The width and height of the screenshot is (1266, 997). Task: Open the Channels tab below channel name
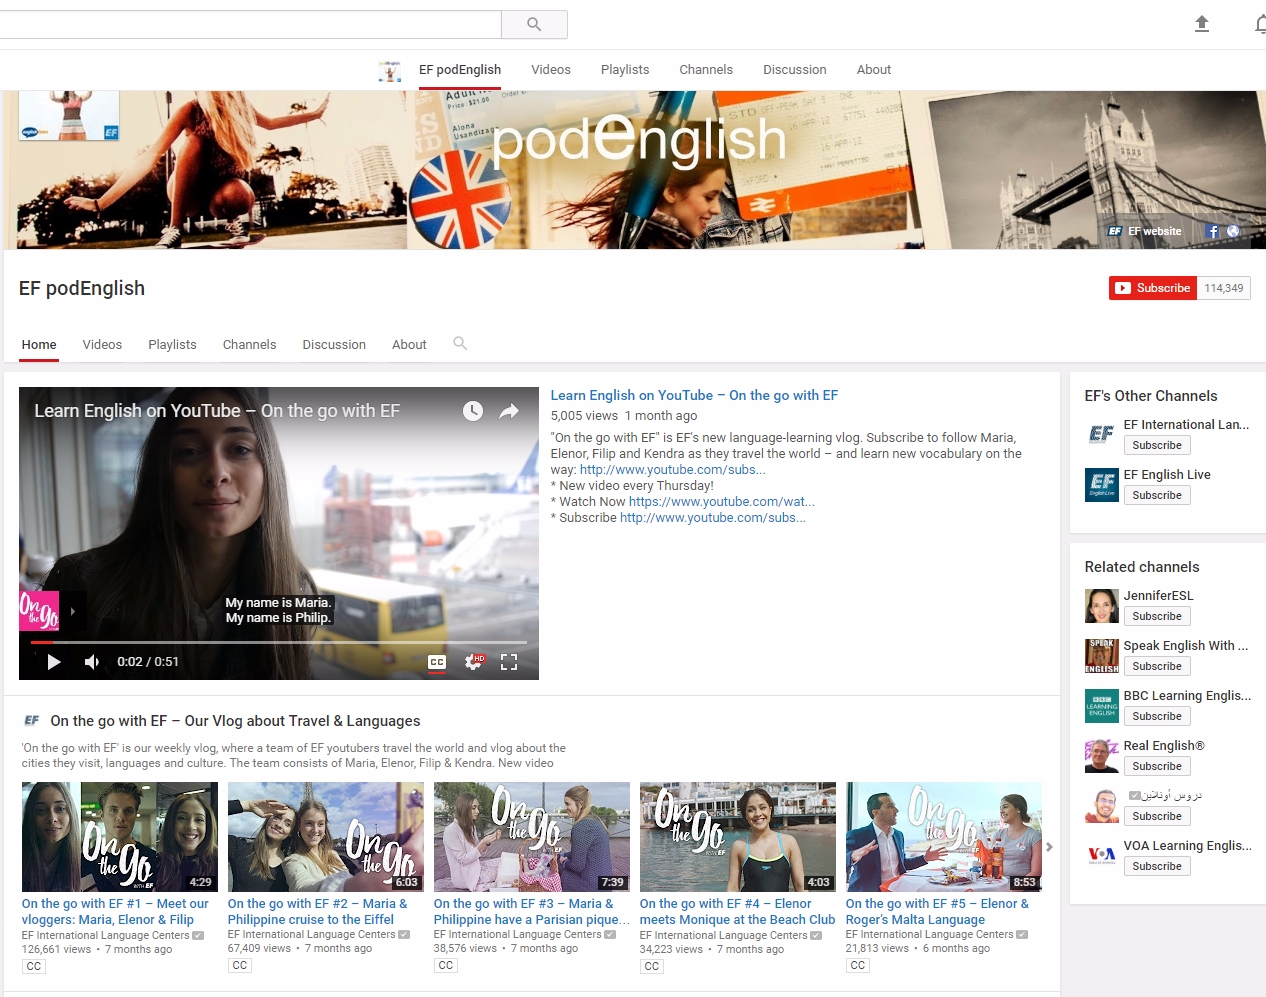coord(249,344)
